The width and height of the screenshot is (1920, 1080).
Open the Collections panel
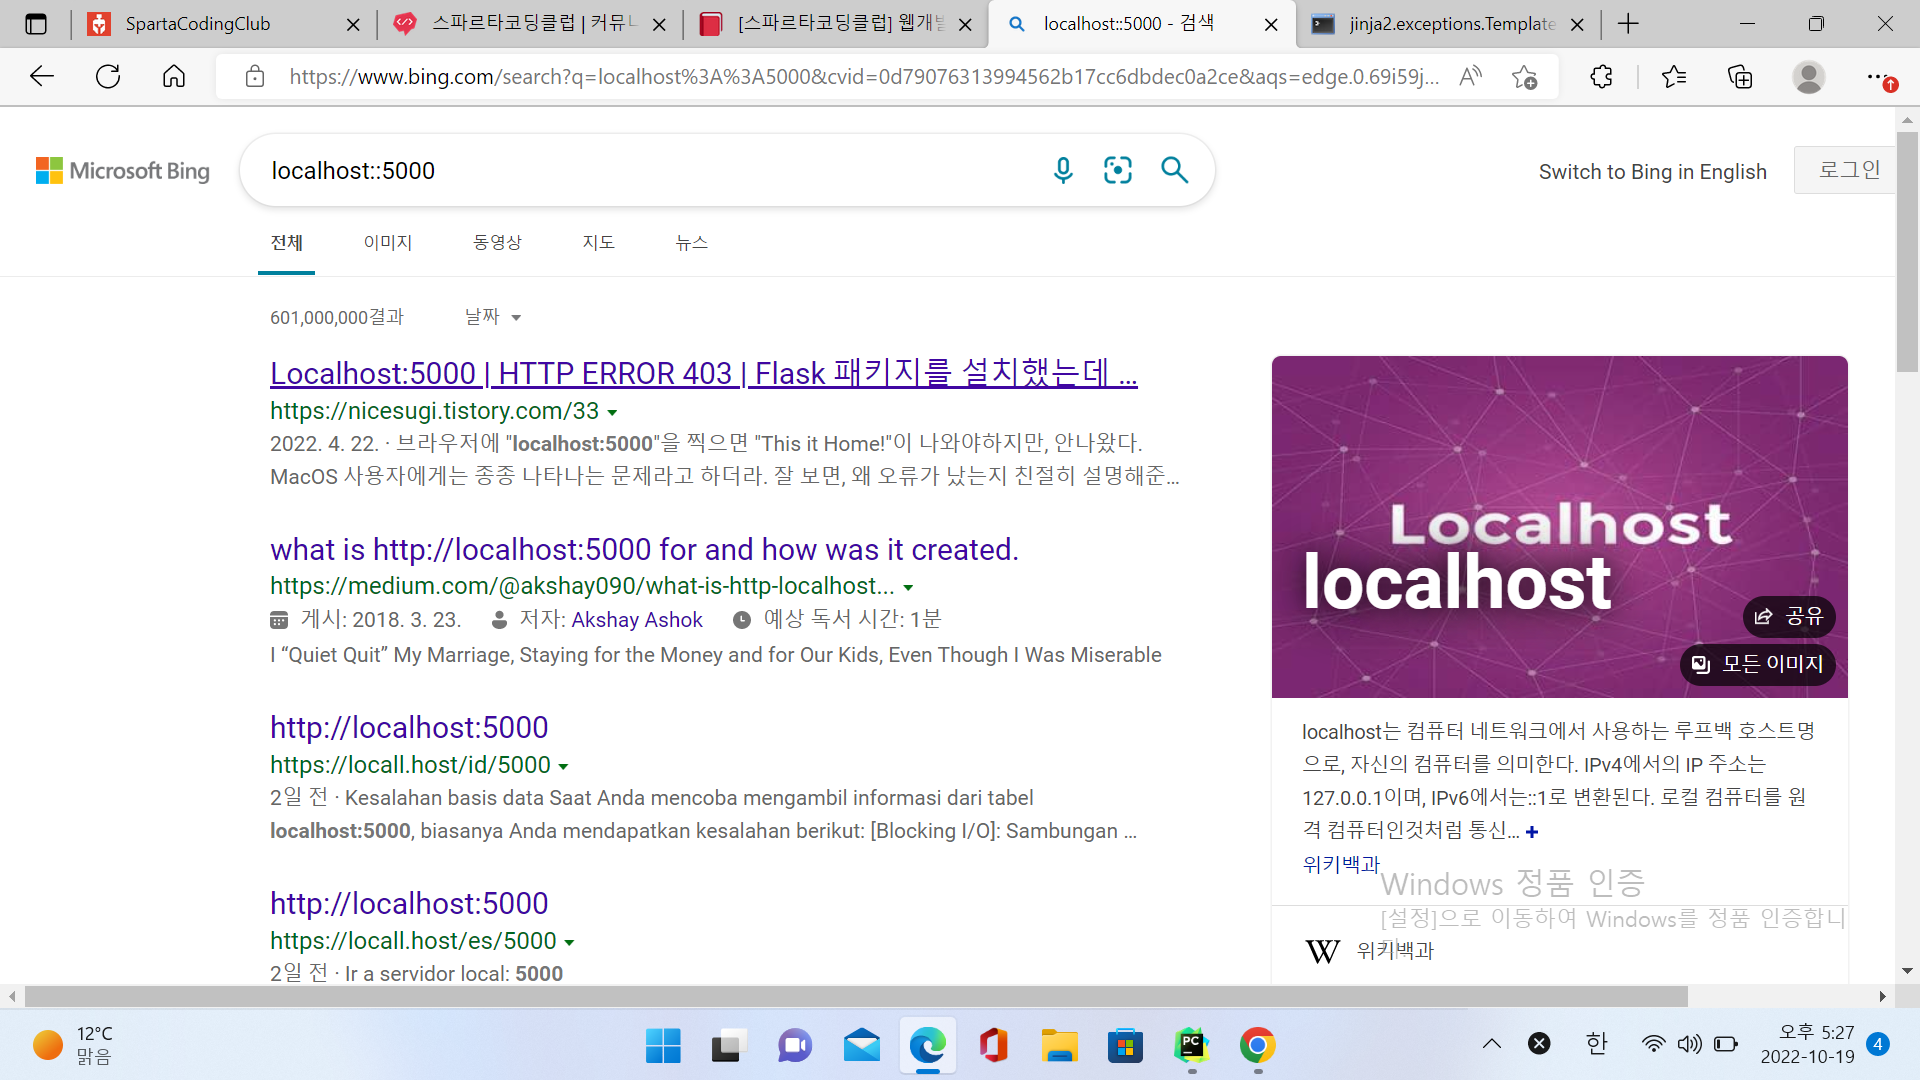[x=1740, y=76]
